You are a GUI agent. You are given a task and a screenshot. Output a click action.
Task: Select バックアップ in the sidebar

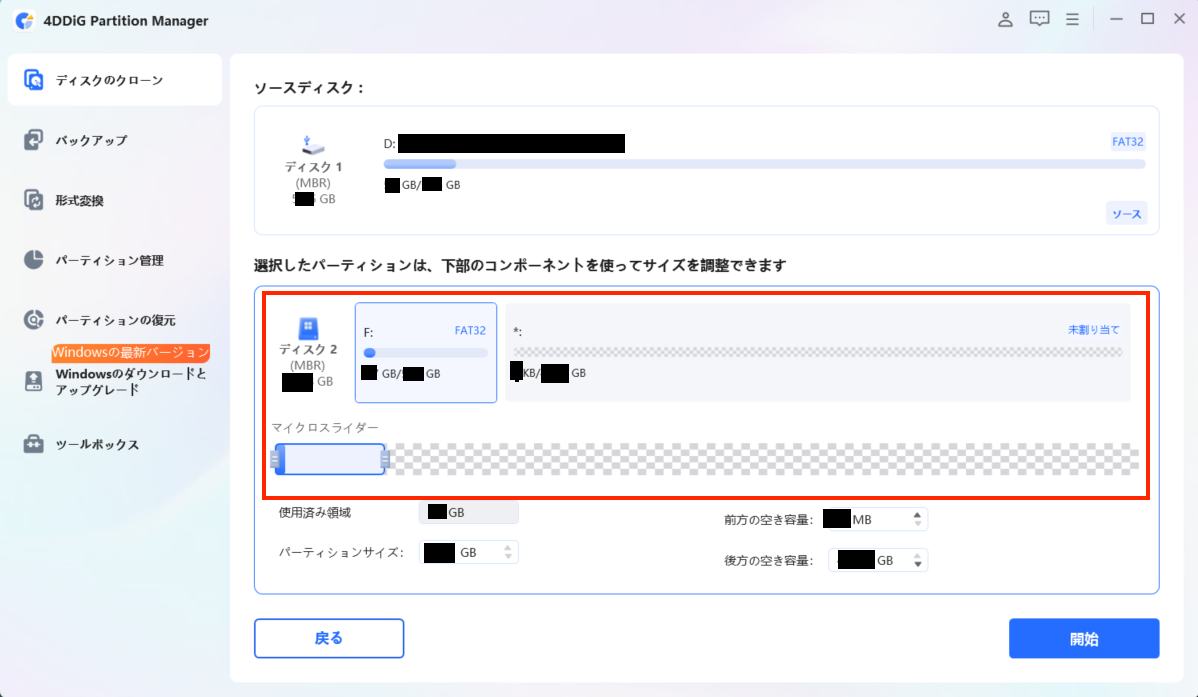tap(91, 140)
